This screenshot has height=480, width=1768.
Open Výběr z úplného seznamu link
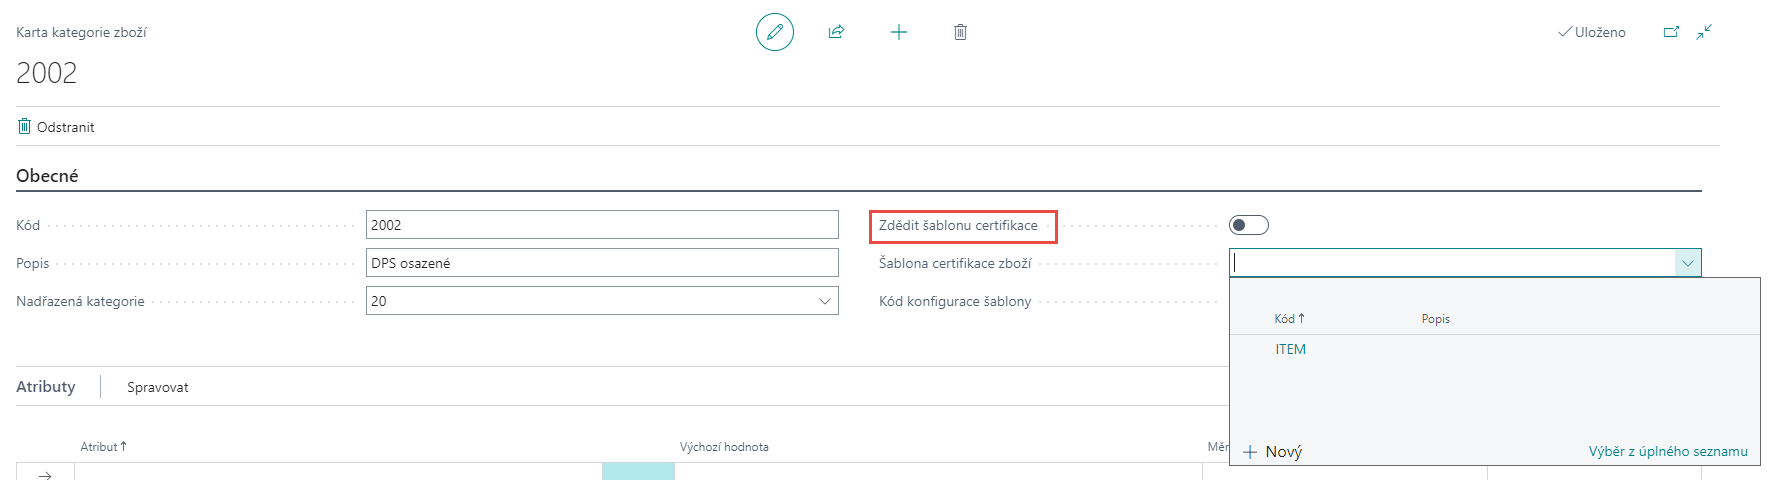tap(1667, 452)
